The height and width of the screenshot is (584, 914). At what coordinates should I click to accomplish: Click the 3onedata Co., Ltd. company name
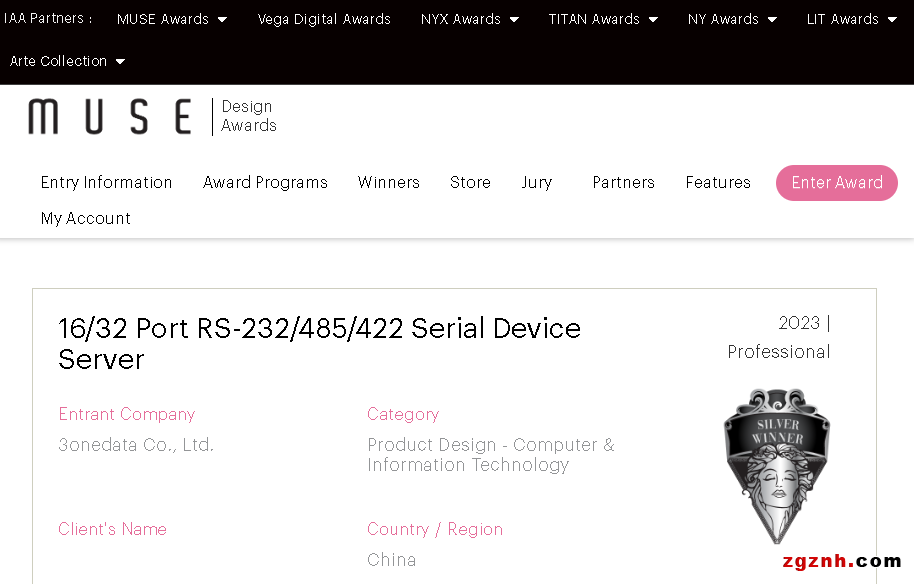[136, 445]
